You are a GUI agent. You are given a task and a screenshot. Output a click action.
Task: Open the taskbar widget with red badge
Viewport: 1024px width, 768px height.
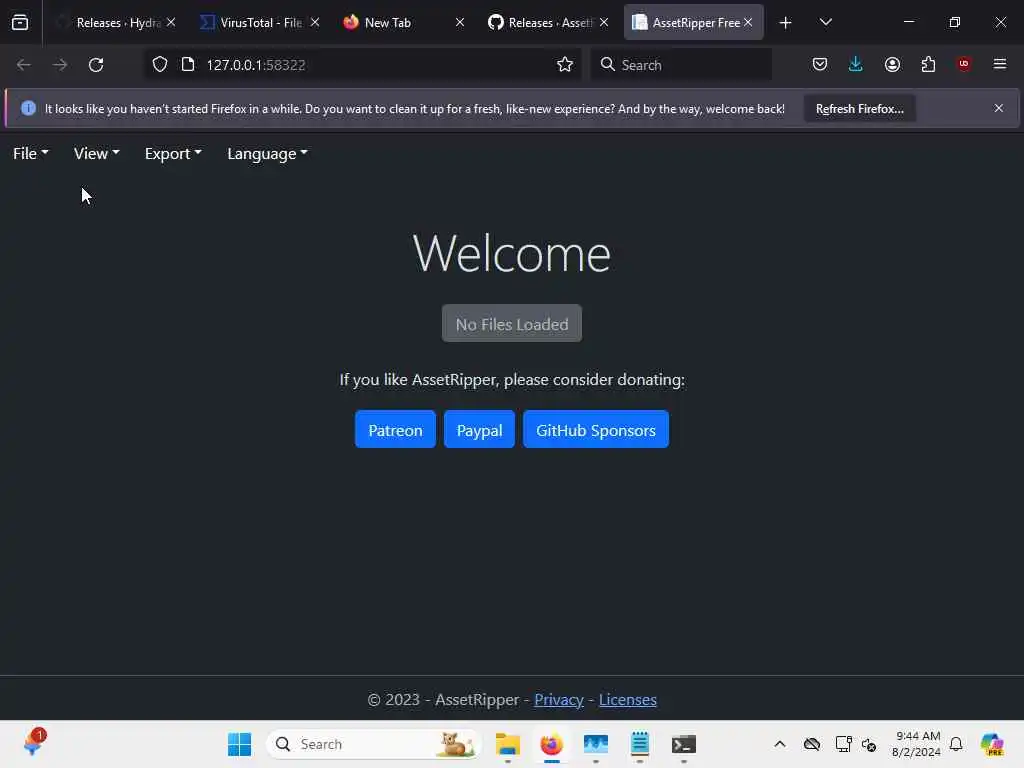34,743
